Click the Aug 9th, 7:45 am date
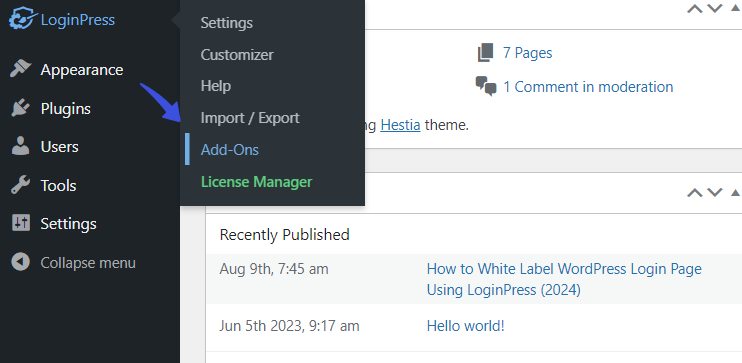The height and width of the screenshot is (363, 742). 274,269
